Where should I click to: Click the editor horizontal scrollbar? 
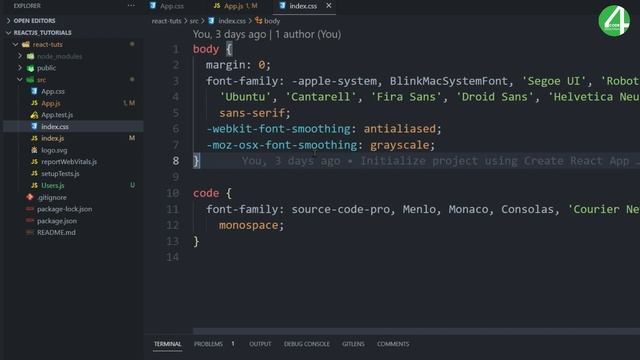click(x=416, y=331)
